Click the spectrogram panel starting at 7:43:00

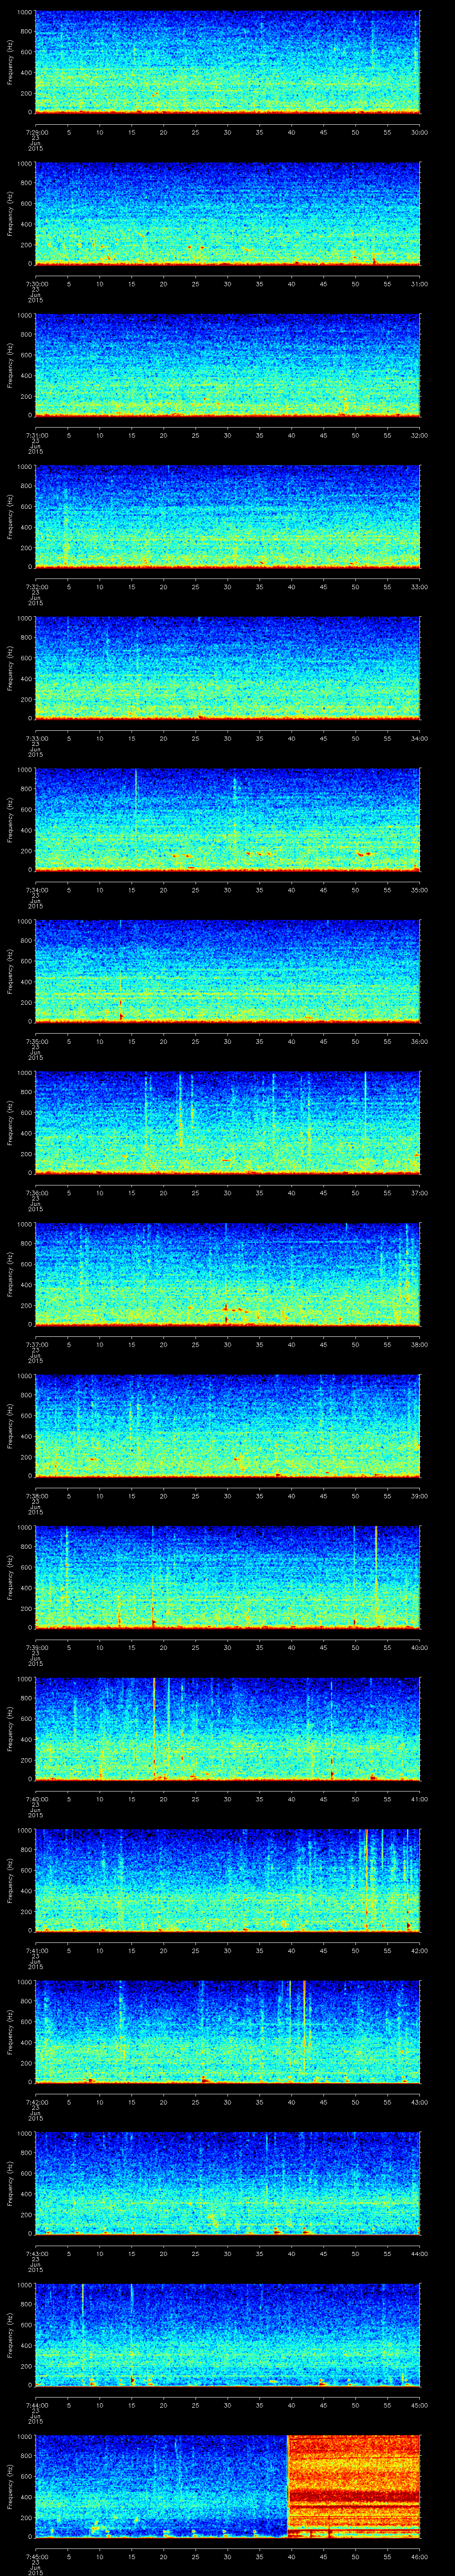(x=228, y=2183)
